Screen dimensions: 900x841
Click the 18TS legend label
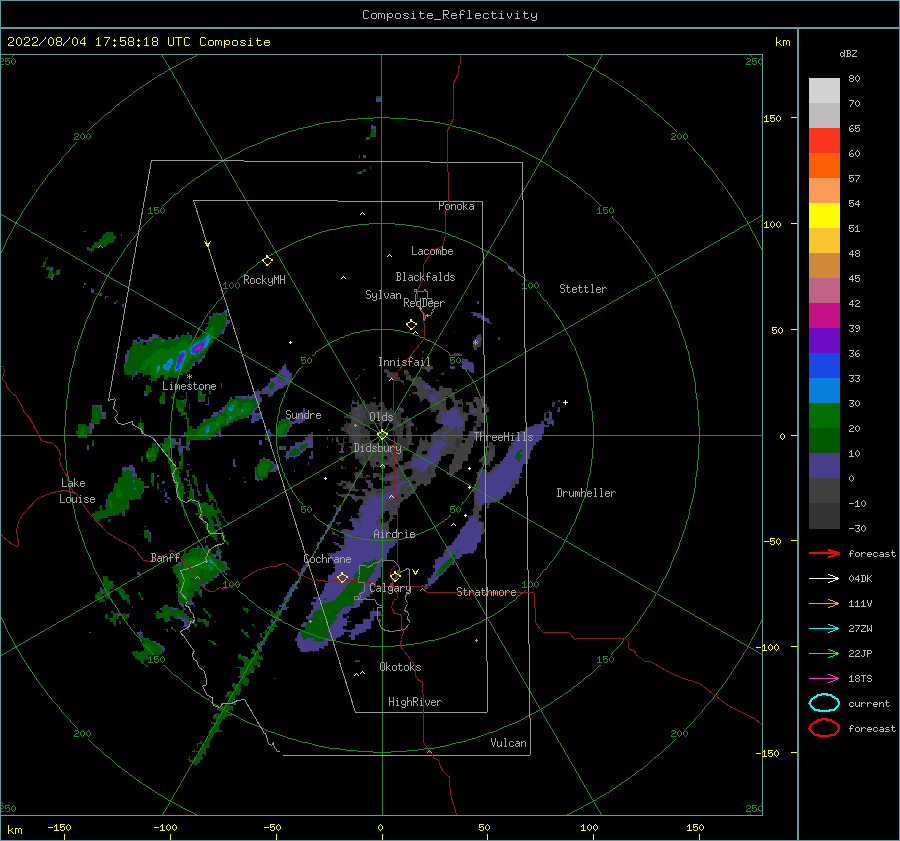pyautogui.click(x=860, y=678)
